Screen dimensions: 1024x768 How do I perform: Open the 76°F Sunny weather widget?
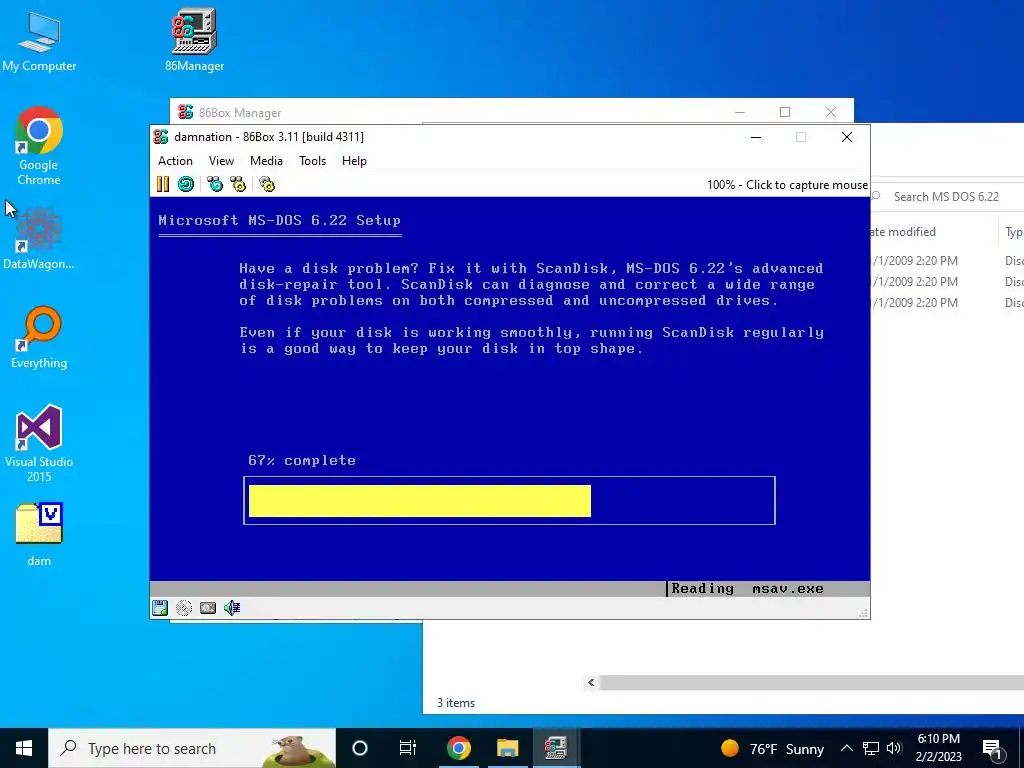(773, 748)
